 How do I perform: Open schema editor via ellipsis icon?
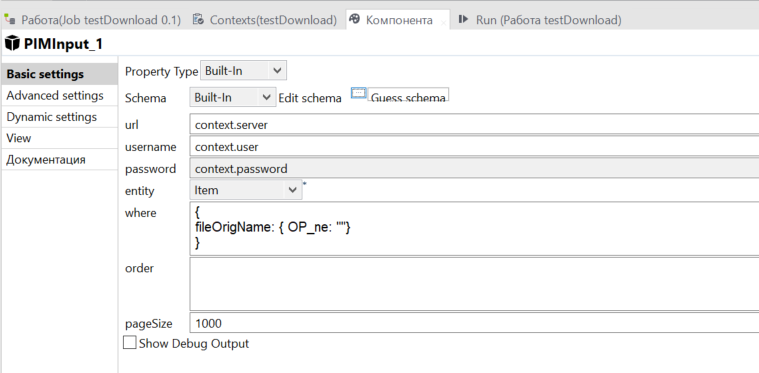click(x=358, y=93)
